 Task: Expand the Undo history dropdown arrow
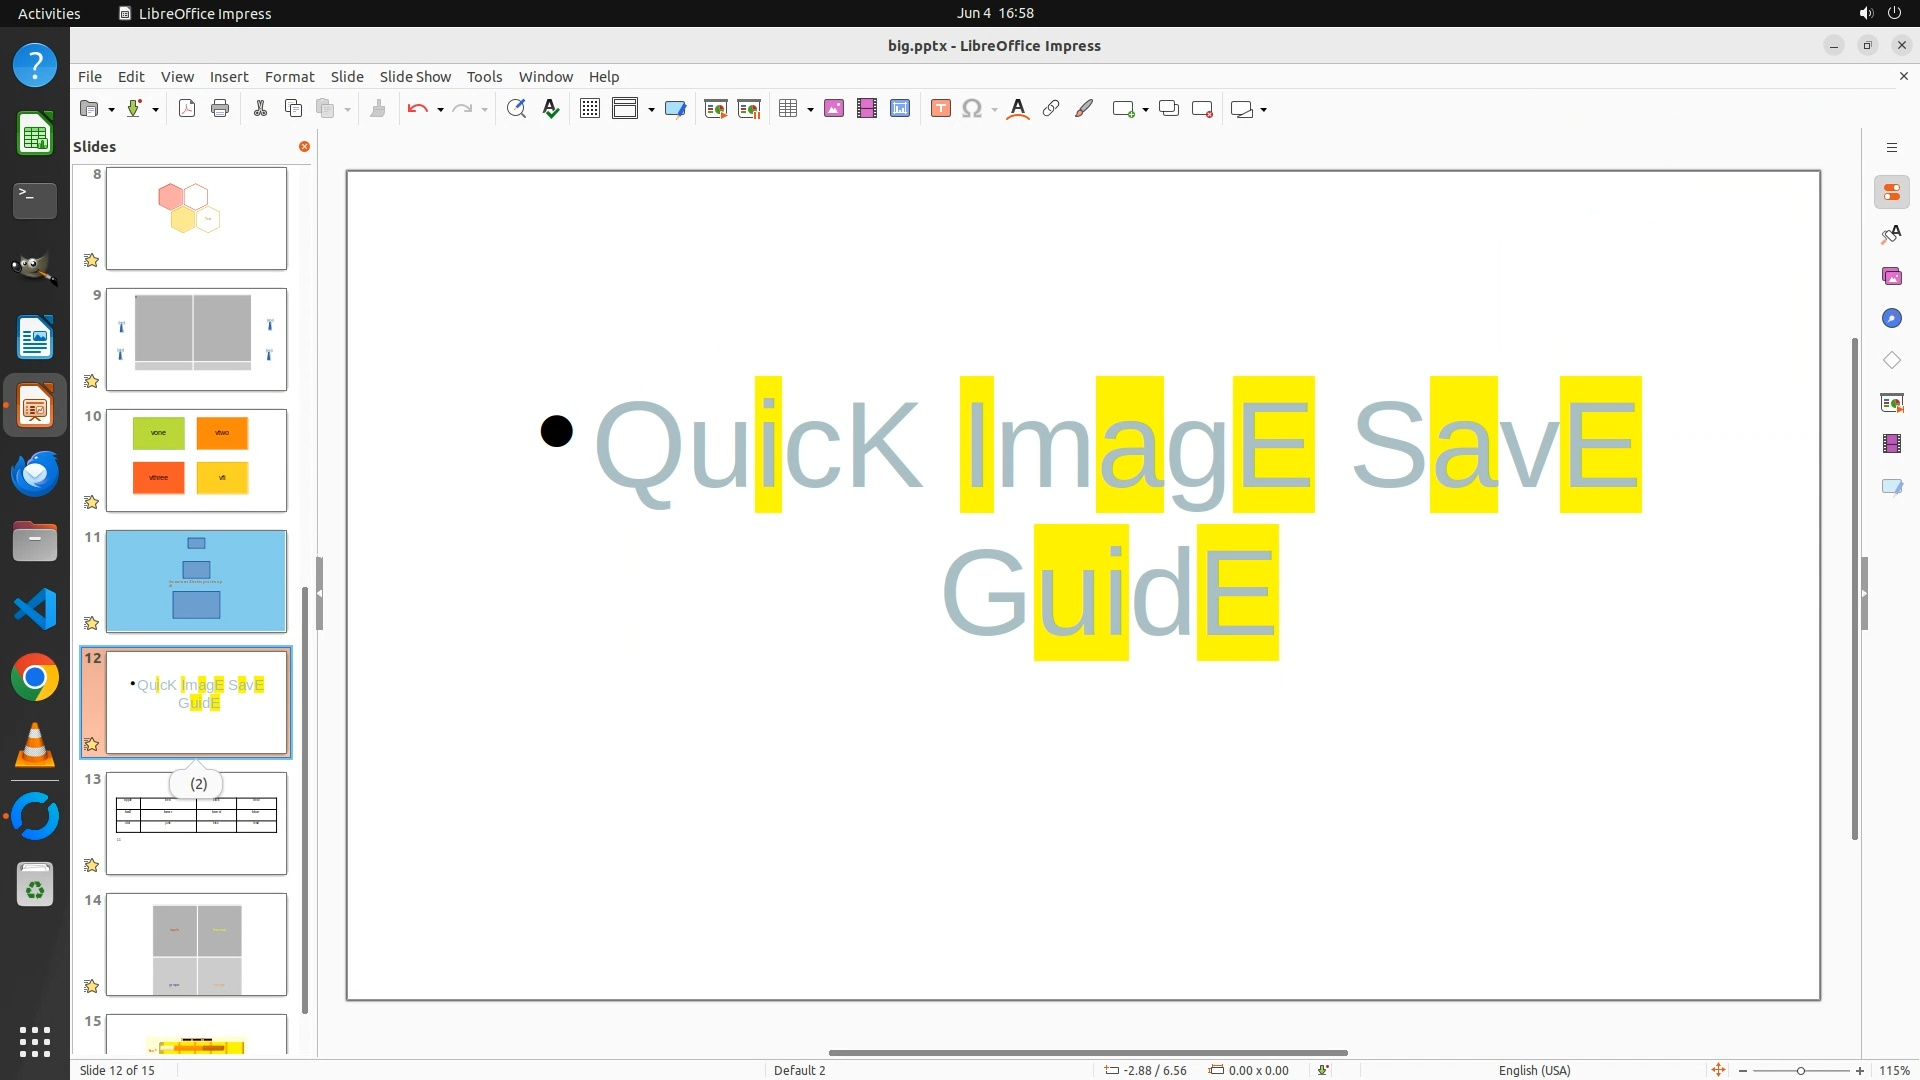[440, 109]
